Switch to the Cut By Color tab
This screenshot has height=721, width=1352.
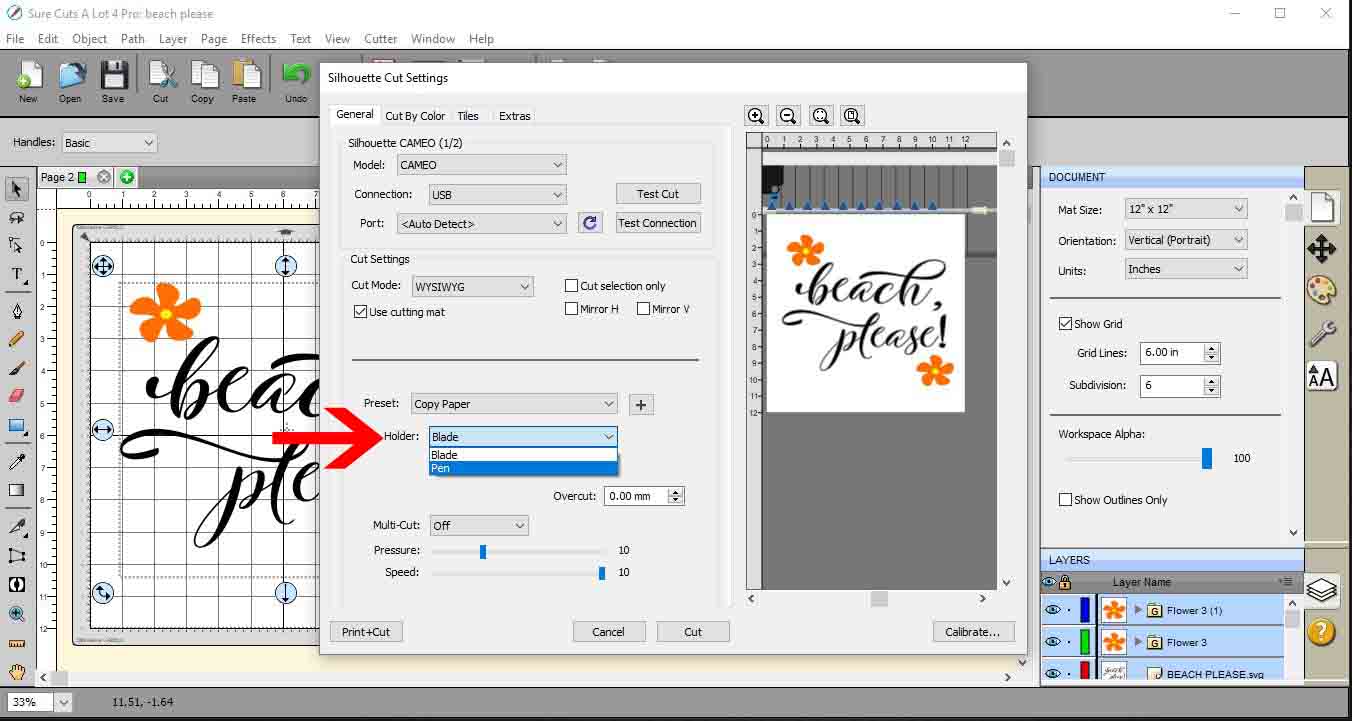[x=415, y=115]
